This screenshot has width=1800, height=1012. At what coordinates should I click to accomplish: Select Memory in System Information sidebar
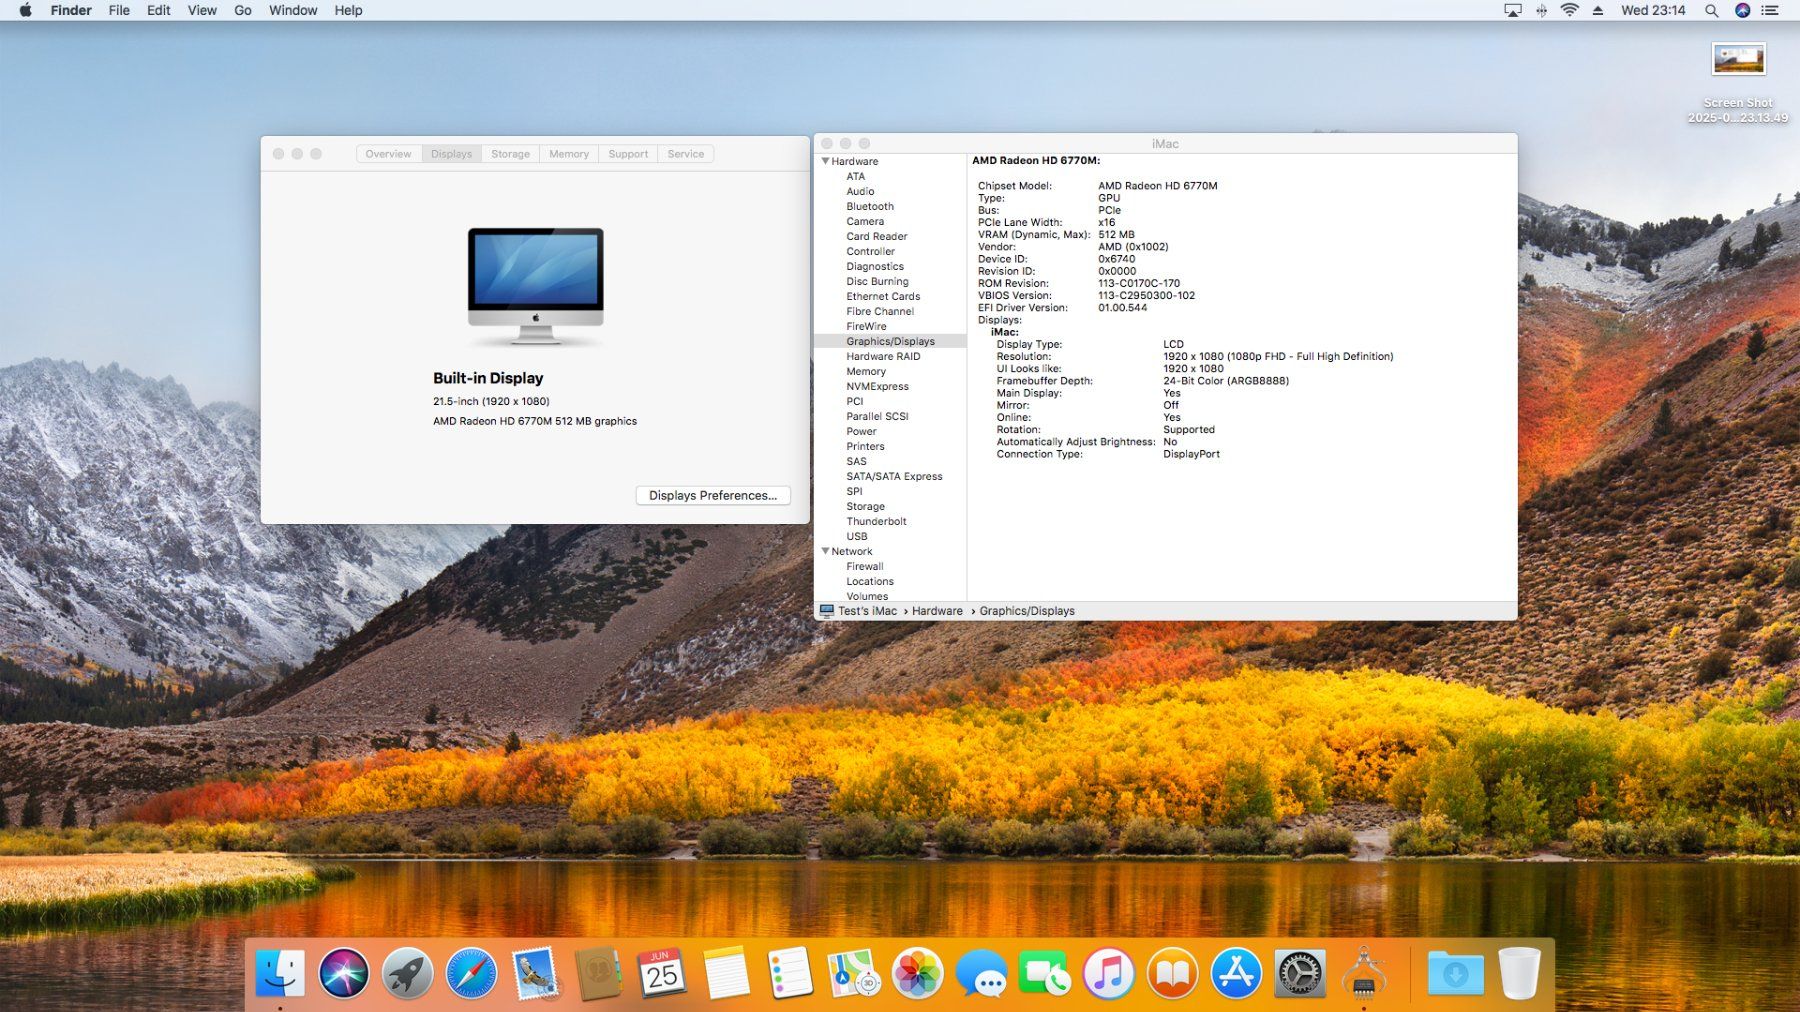tap(866, 371)
